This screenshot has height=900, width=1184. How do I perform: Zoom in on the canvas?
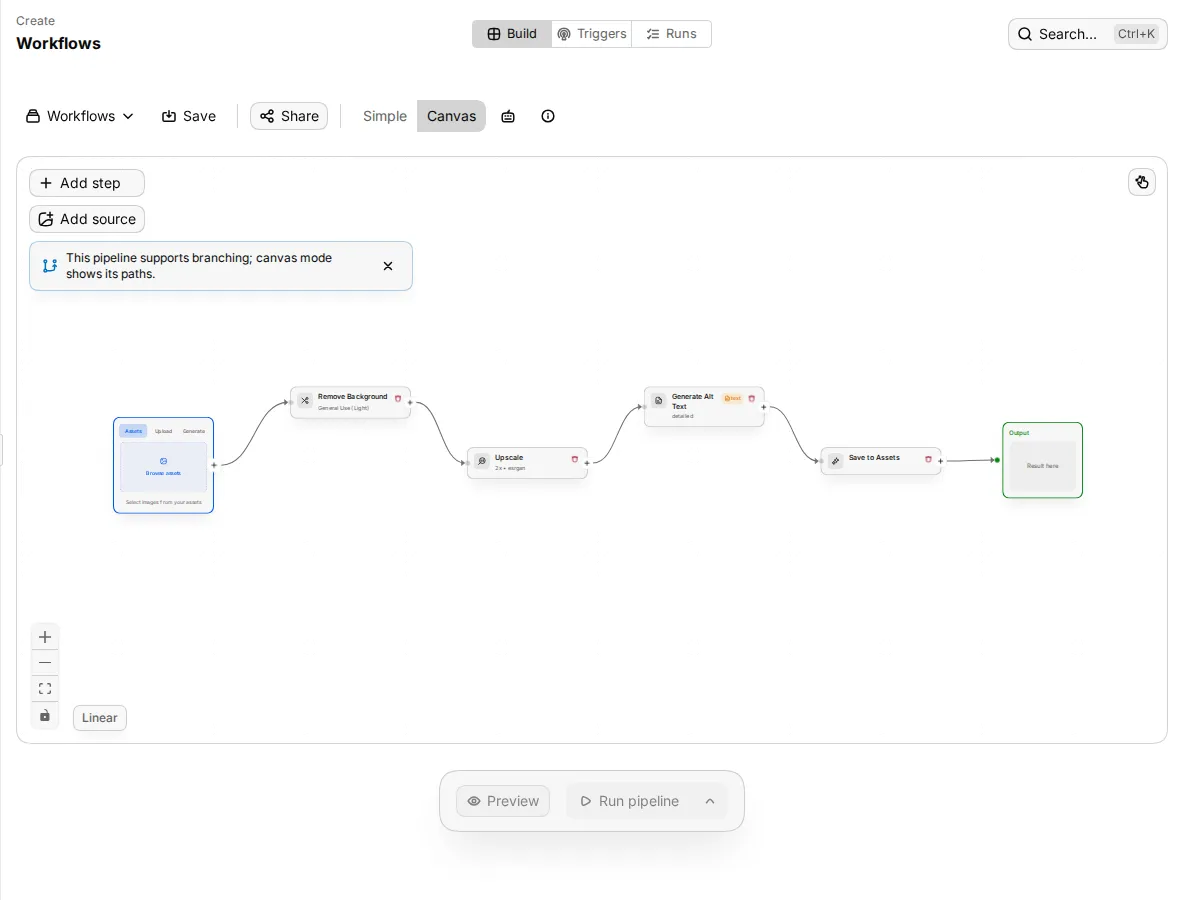click(45, 637)
